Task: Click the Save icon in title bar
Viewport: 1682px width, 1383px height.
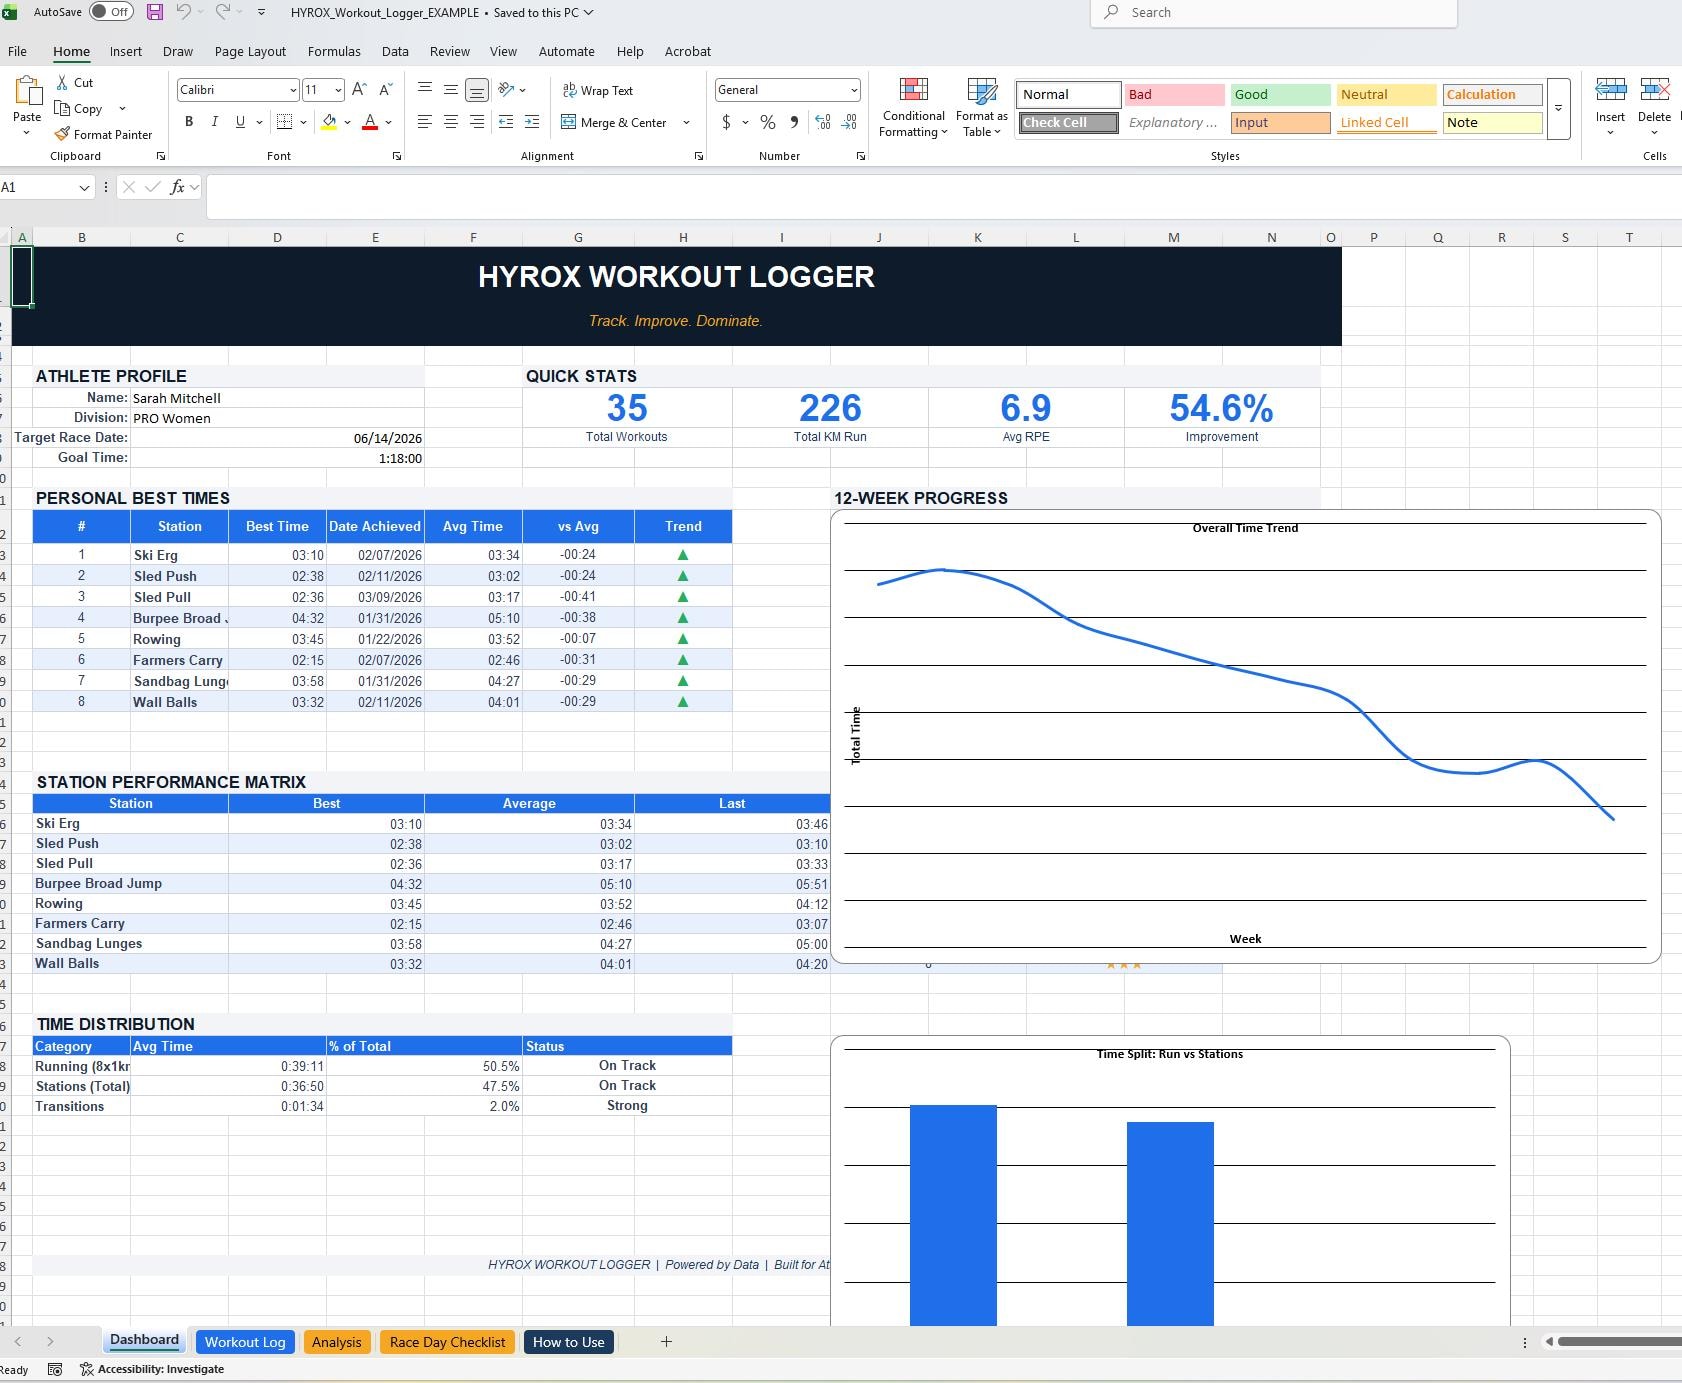Action: point(154,12)
